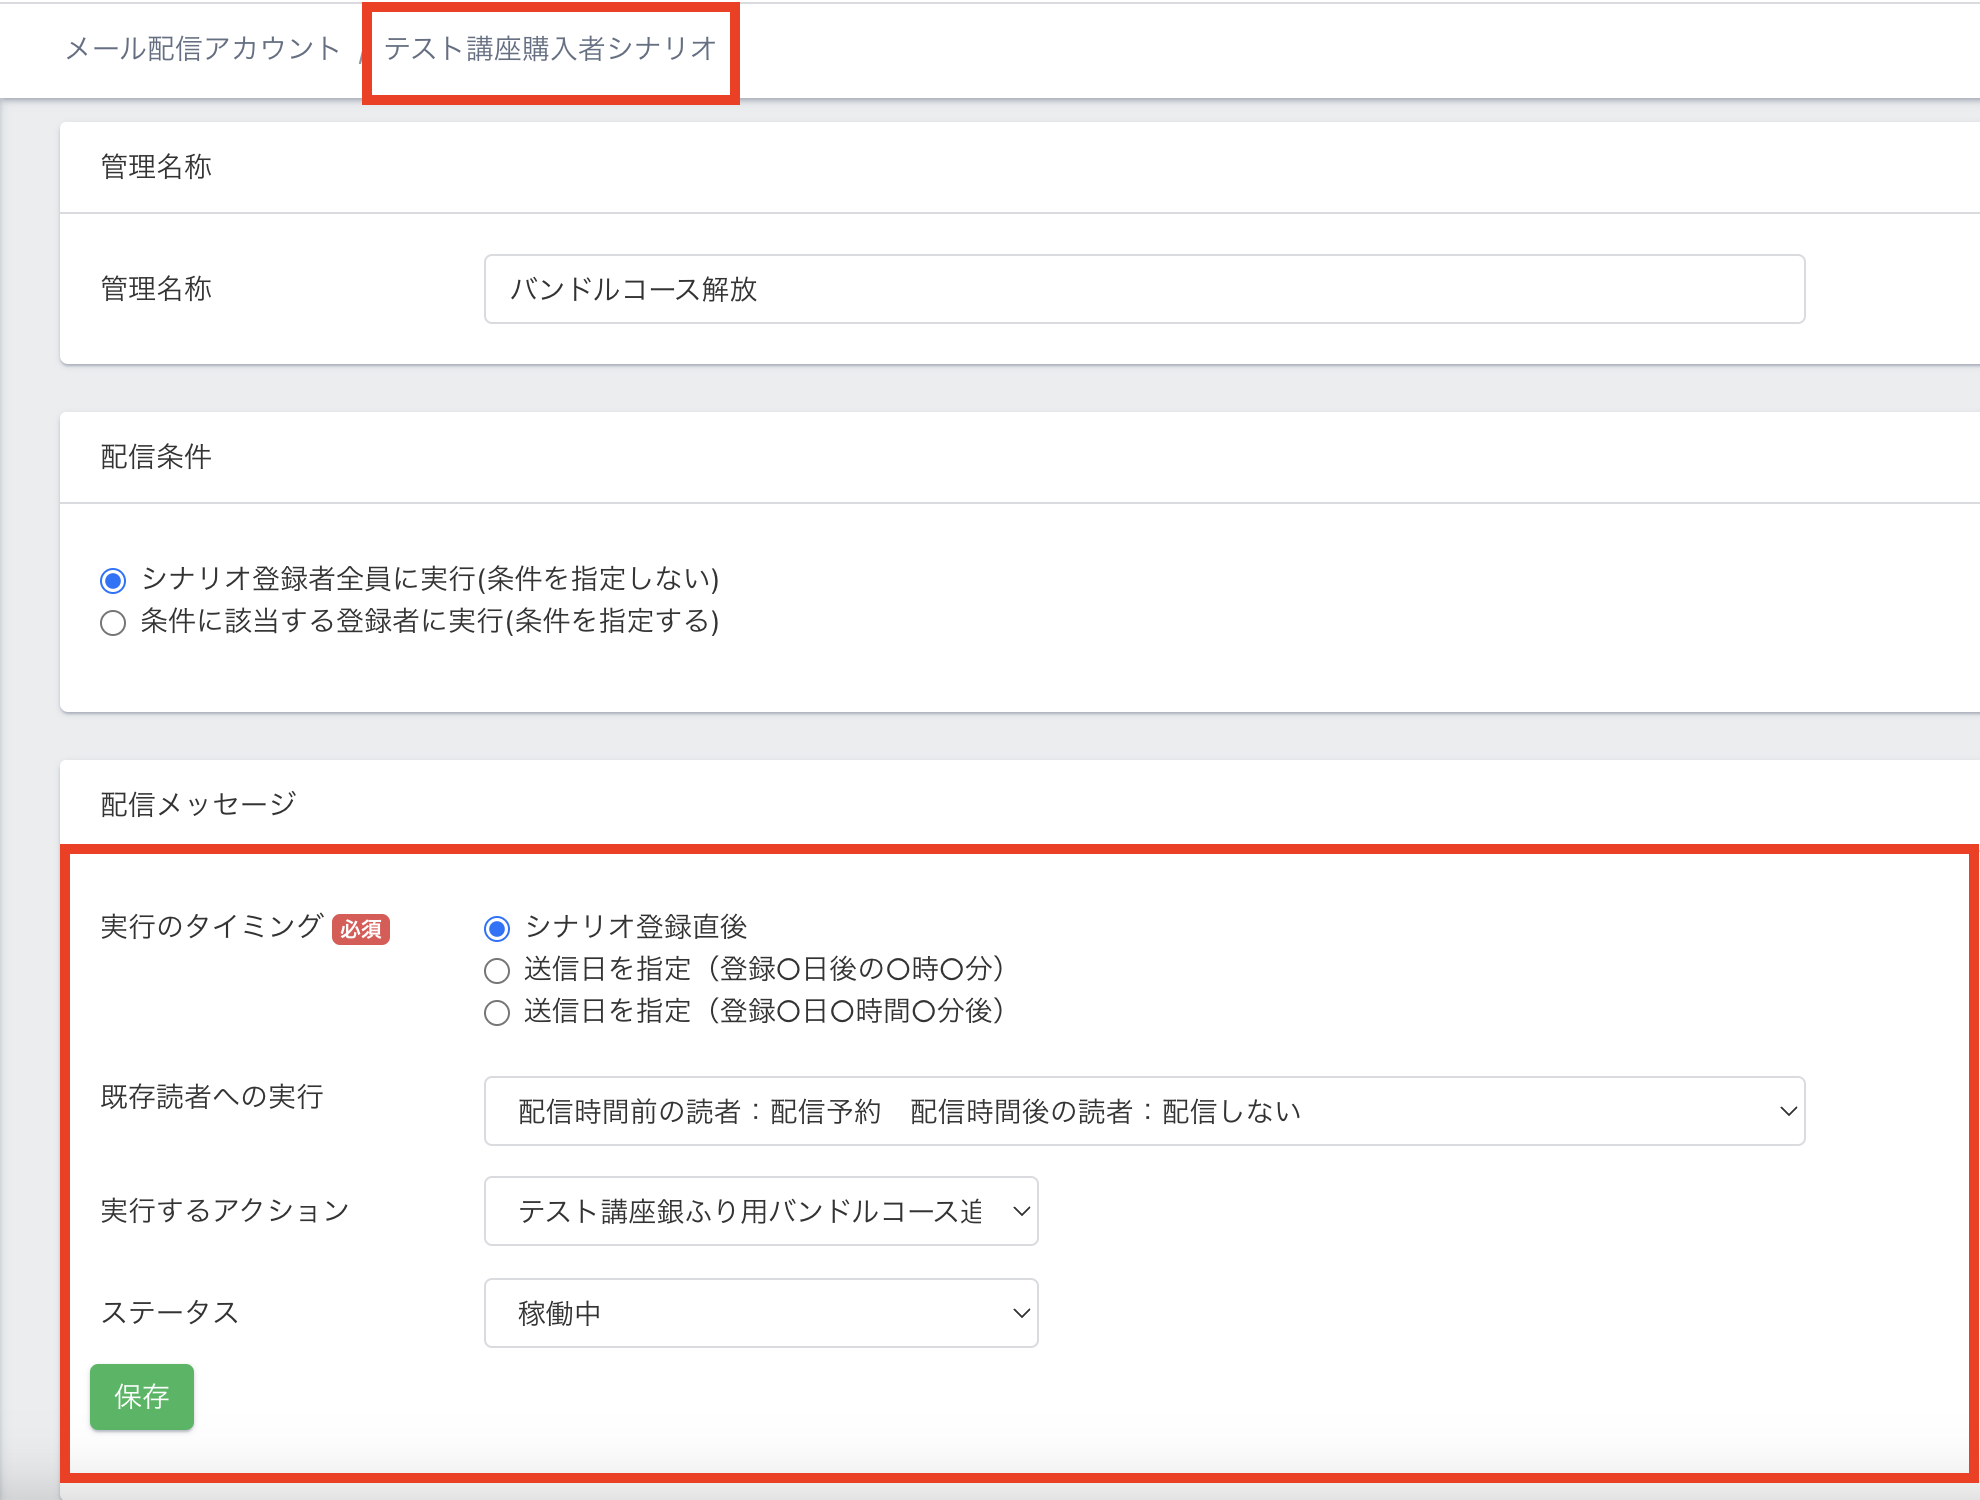The width and height of the screenshot is (1980, 1500).
Task: Open the テスト講座購入者シナリオ breadcrumb link
Action: pyautogui.click(x=550, y=48)
